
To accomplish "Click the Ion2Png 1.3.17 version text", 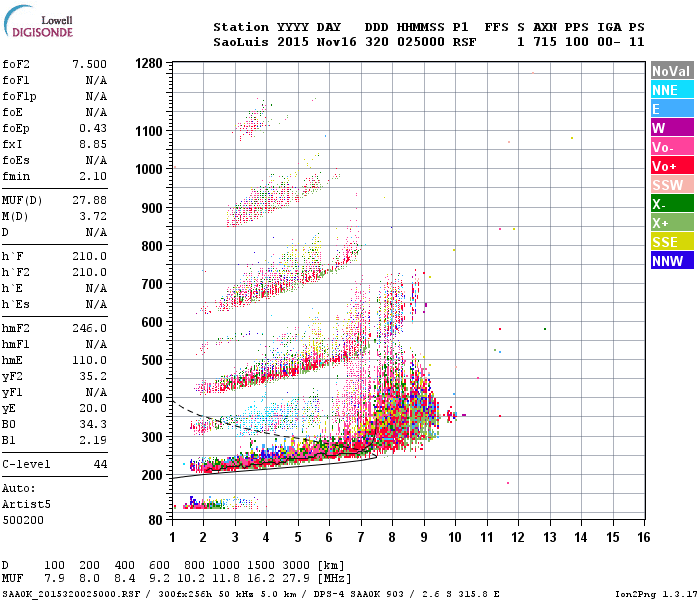I will [656, 594].
